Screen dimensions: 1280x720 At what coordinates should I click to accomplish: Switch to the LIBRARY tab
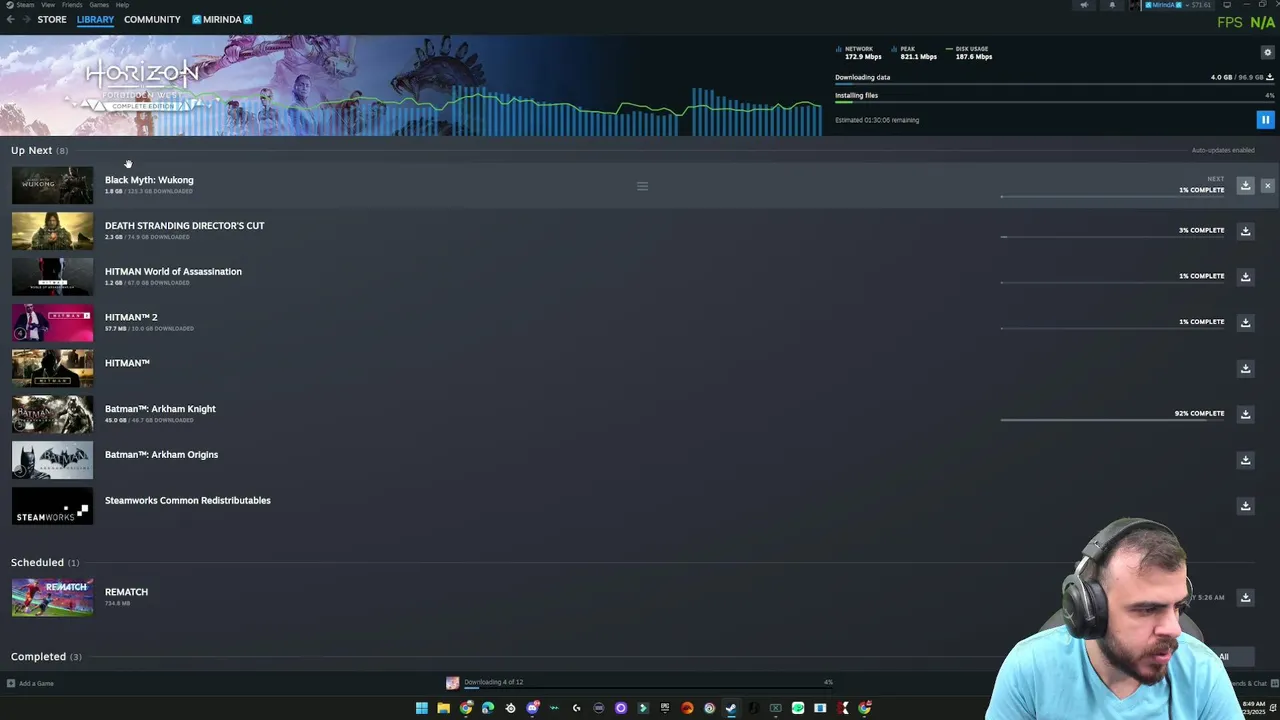(95, 20)
